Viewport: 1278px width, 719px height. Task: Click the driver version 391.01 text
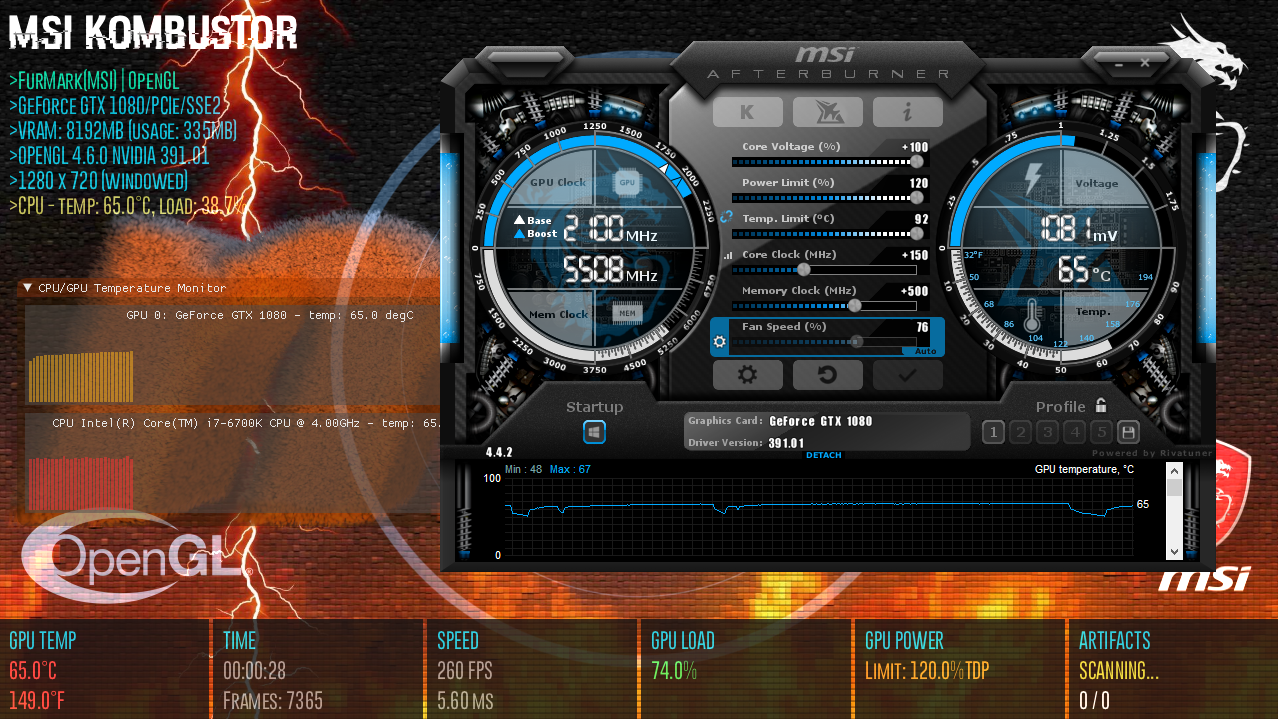click(787, 443)
